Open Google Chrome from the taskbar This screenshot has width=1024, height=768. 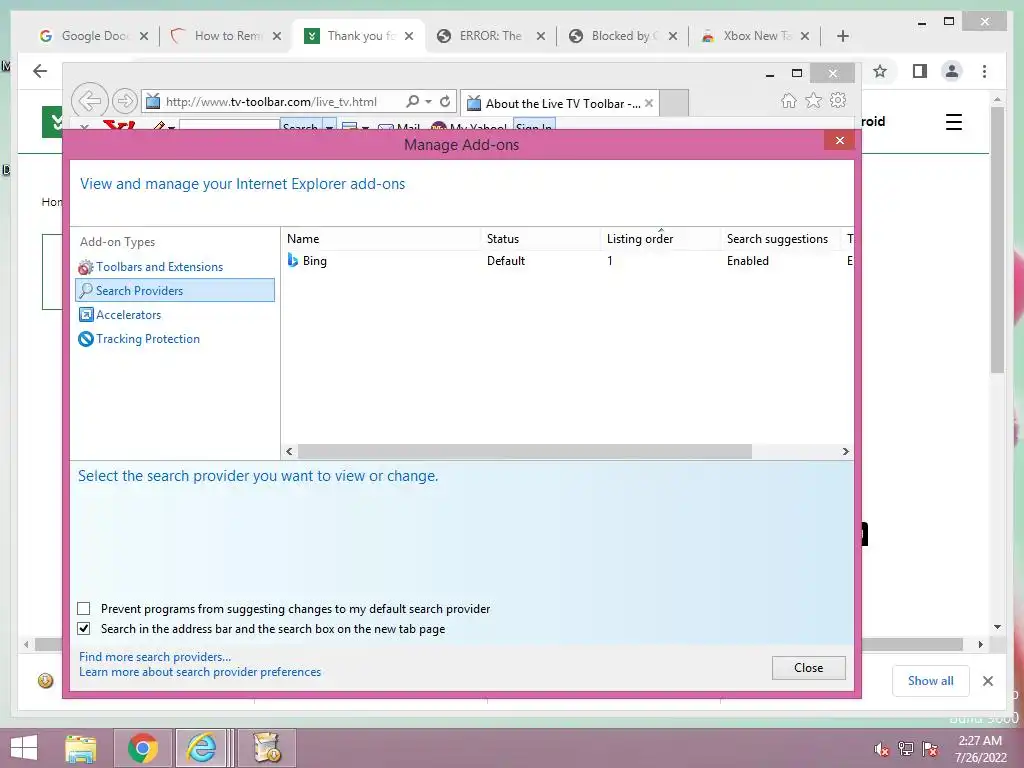[143, 748]
